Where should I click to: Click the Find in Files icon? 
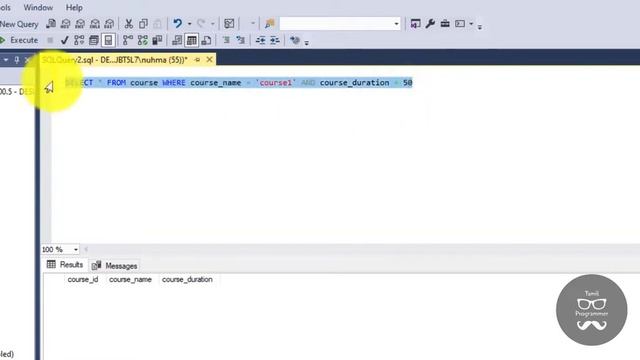pos(270,24)
